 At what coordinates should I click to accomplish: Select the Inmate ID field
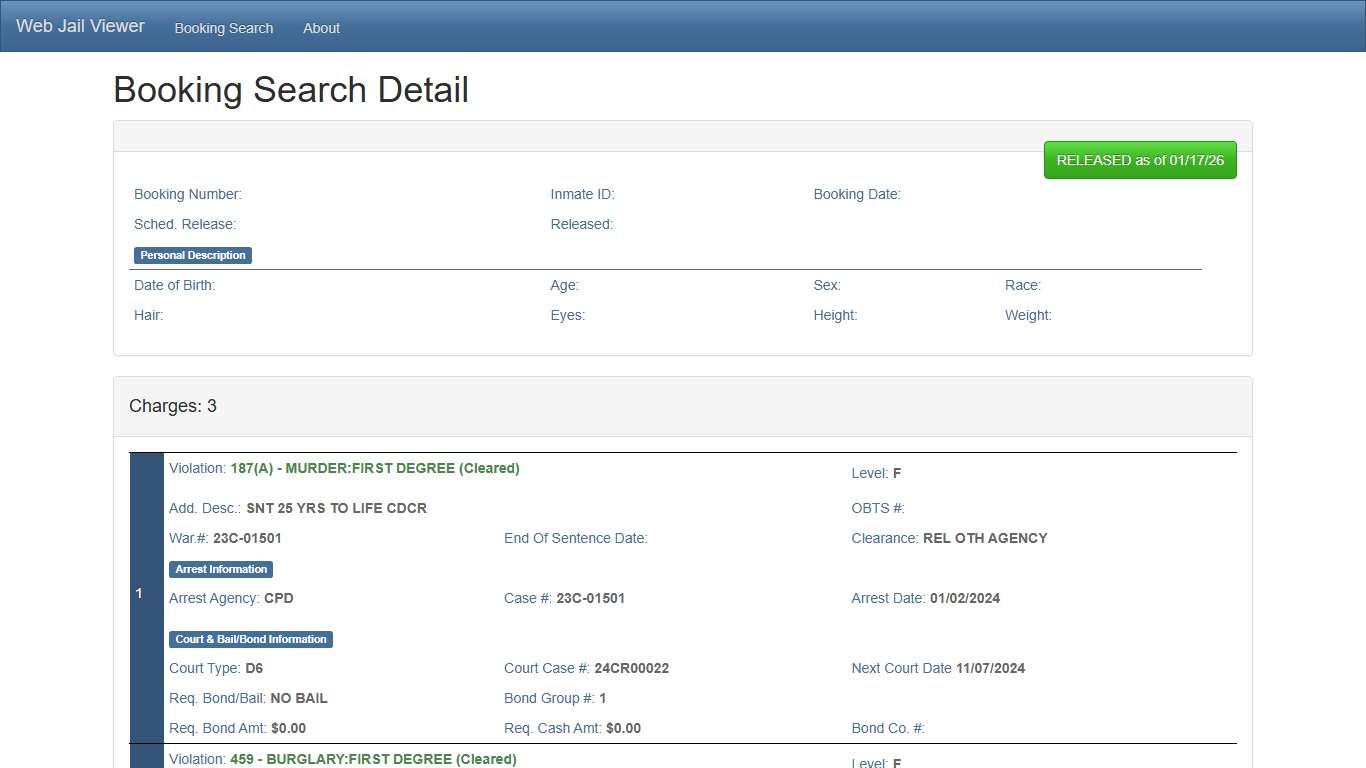582,194
